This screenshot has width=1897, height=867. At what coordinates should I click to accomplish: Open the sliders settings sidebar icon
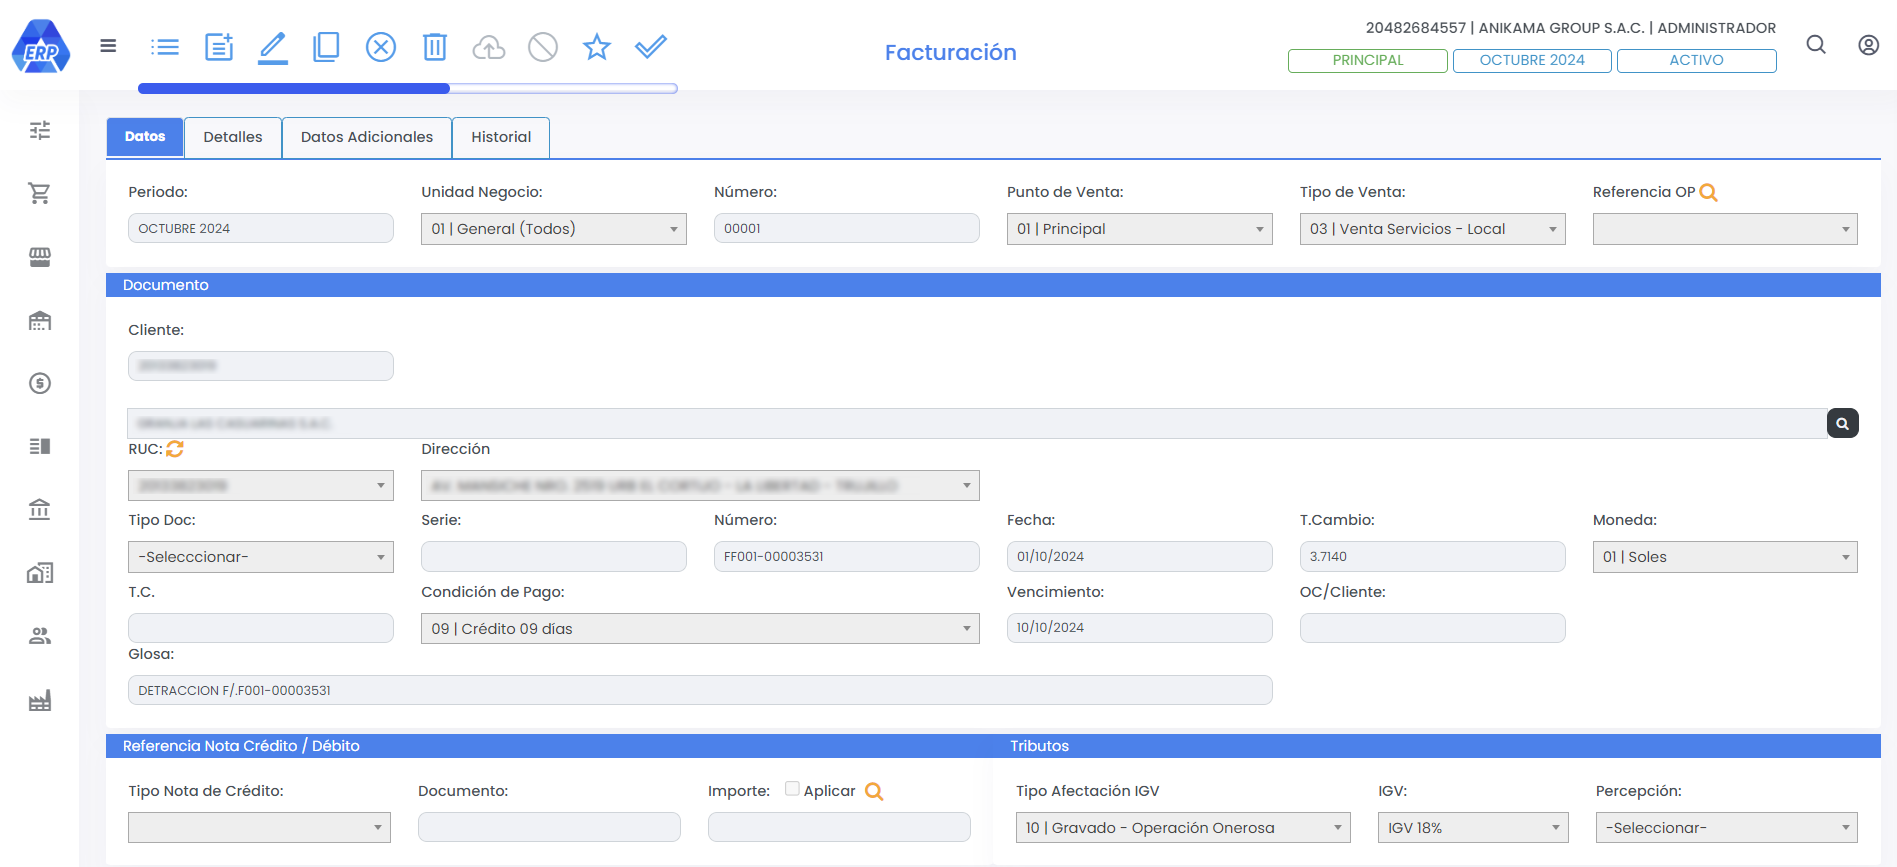pyautogui.click(x=40, y=130)
